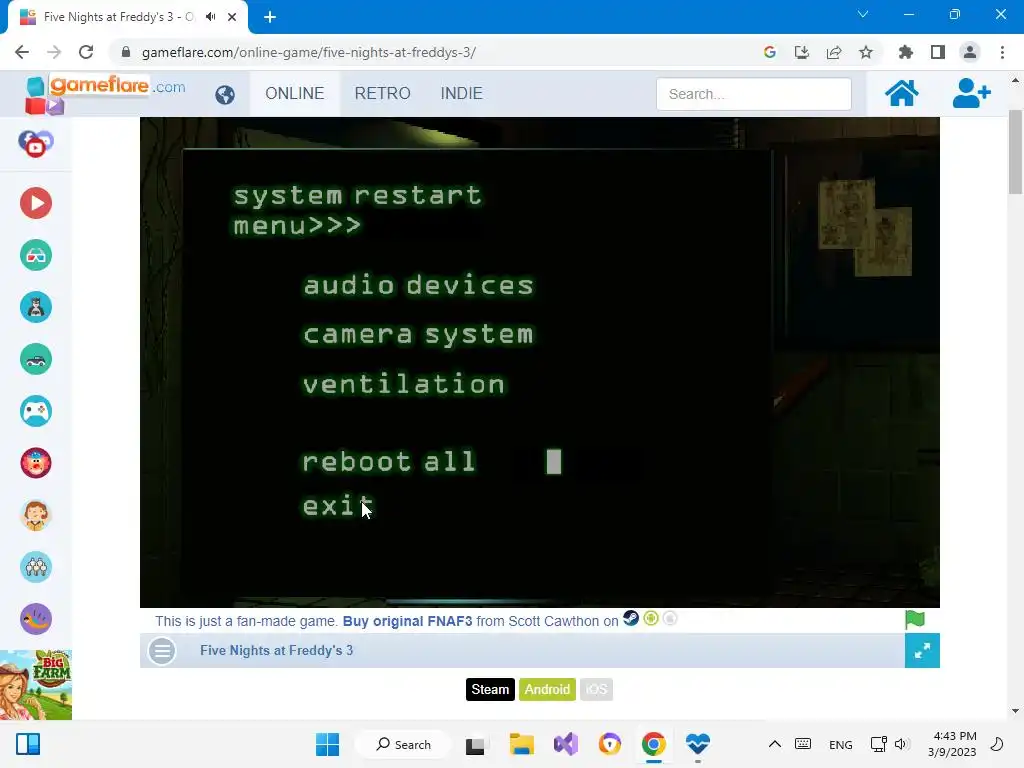Click the Google icon in address bar

coord(770,52)
